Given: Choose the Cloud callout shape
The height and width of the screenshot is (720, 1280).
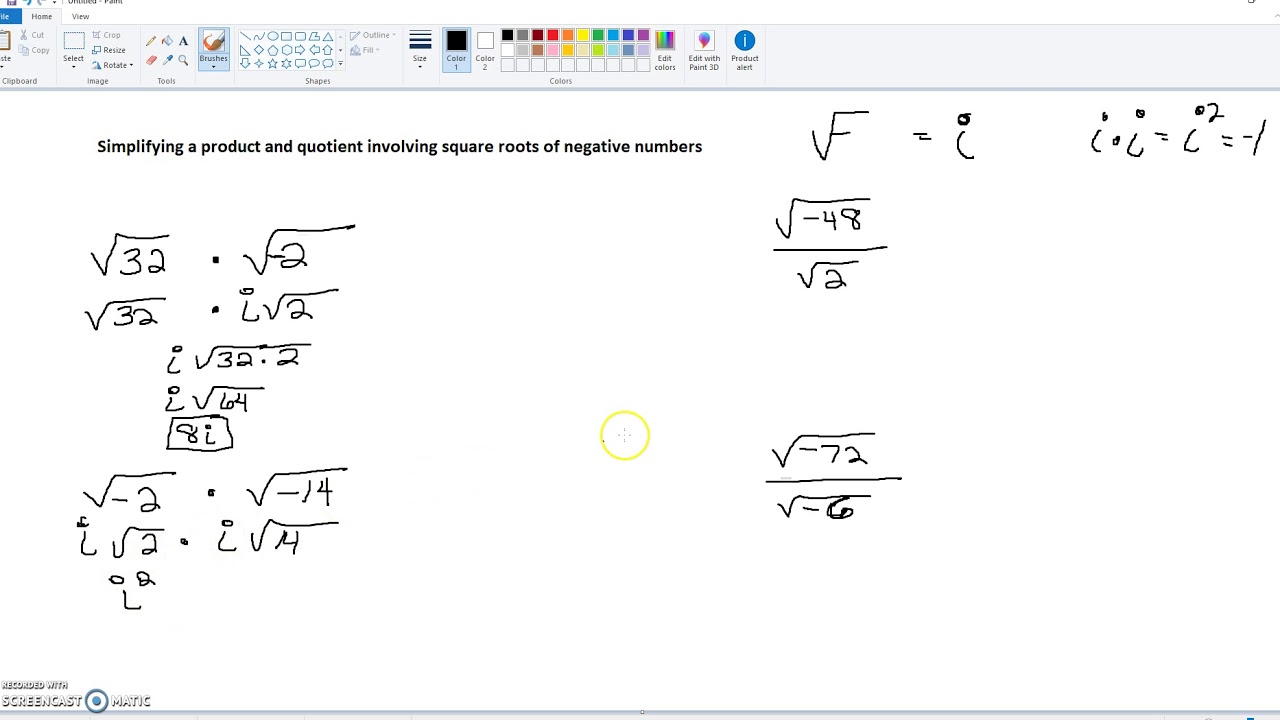Looking at the screenshot, I should coord(328,63).
